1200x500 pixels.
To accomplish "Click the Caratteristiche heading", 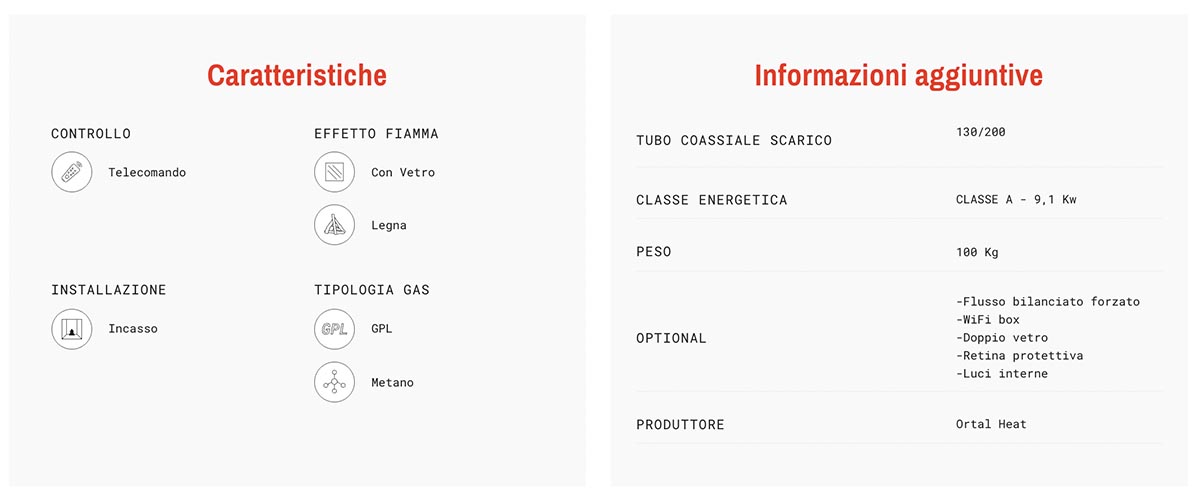I will [x=297, y=75].
